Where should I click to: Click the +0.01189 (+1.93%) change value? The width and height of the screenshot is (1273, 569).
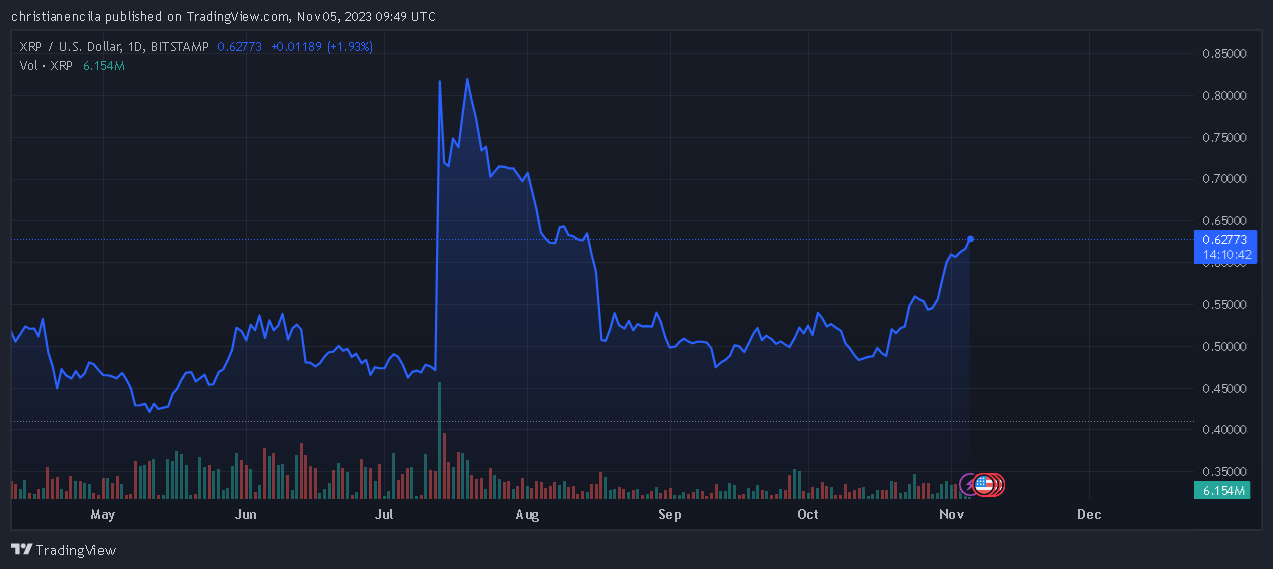pyautogui.click(x=322, y=46)
